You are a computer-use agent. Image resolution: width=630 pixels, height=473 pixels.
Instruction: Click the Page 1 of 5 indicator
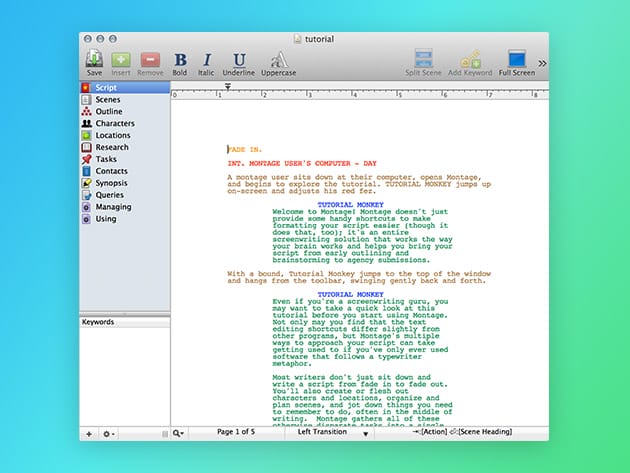click(236, 432)
